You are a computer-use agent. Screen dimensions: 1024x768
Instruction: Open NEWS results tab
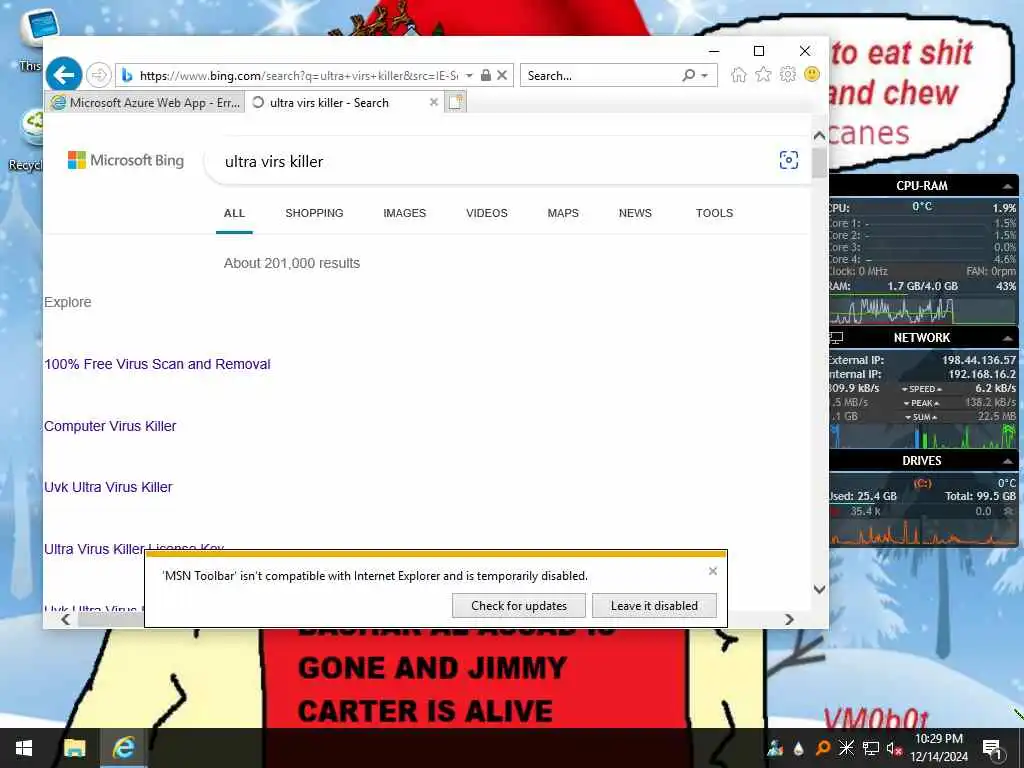(635, 213)
